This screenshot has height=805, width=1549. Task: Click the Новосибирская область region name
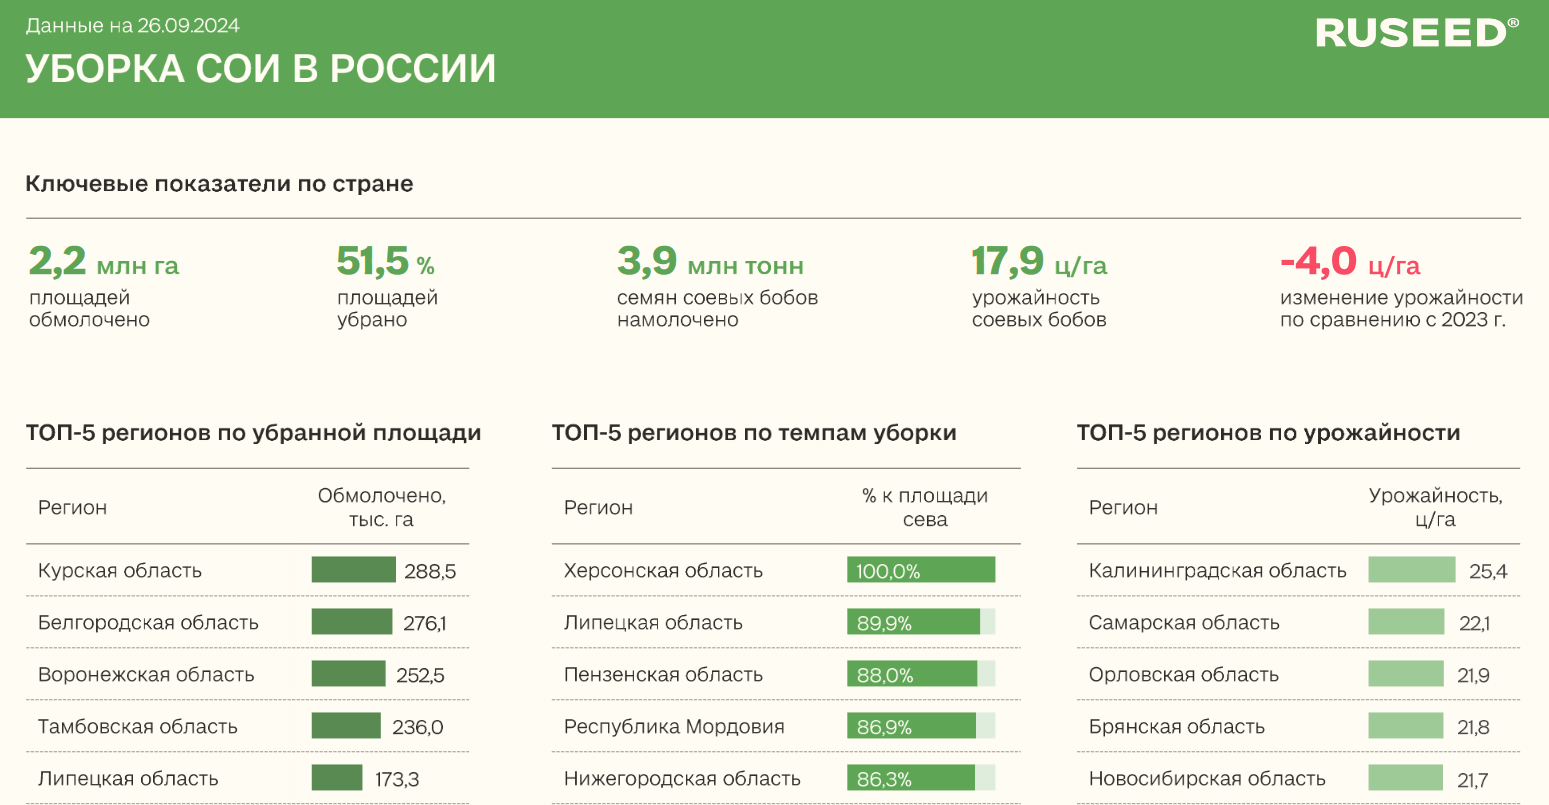1207,779
